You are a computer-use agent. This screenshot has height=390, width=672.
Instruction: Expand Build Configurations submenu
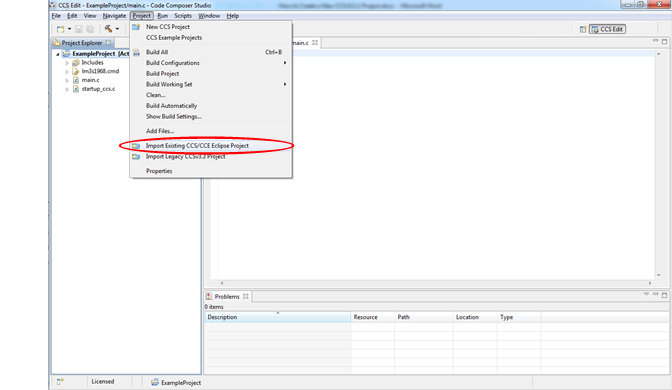click(211, 63)
